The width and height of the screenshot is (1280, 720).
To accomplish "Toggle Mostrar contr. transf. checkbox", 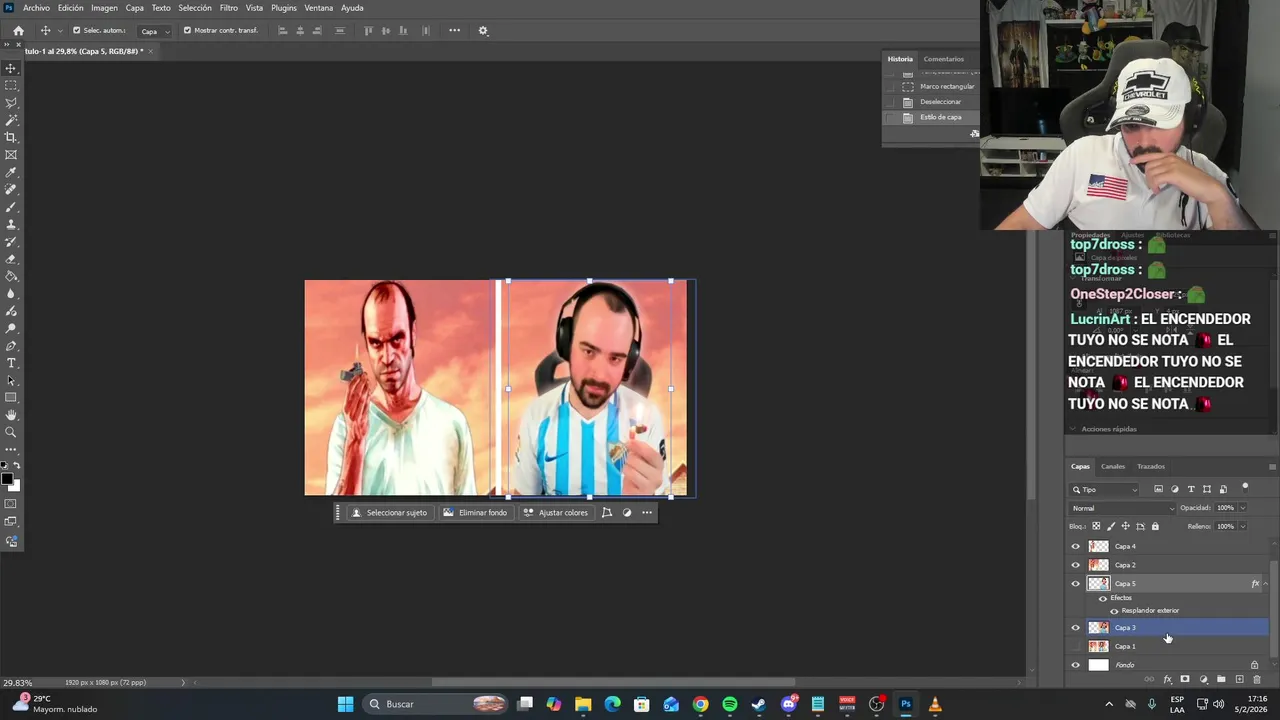I will [187, 30].
